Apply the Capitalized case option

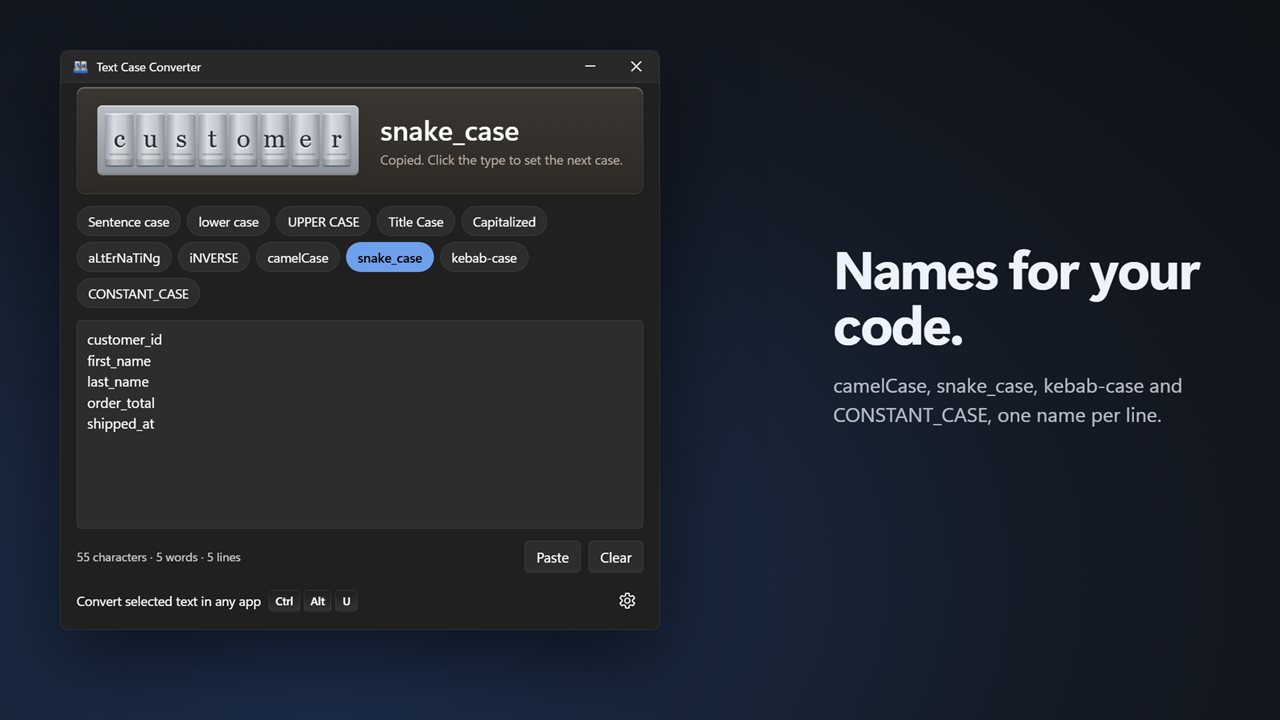click(504, 222)
